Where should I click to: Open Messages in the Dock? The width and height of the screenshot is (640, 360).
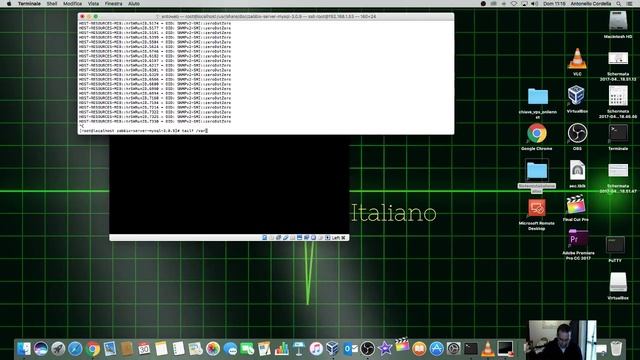pos(230,349)
